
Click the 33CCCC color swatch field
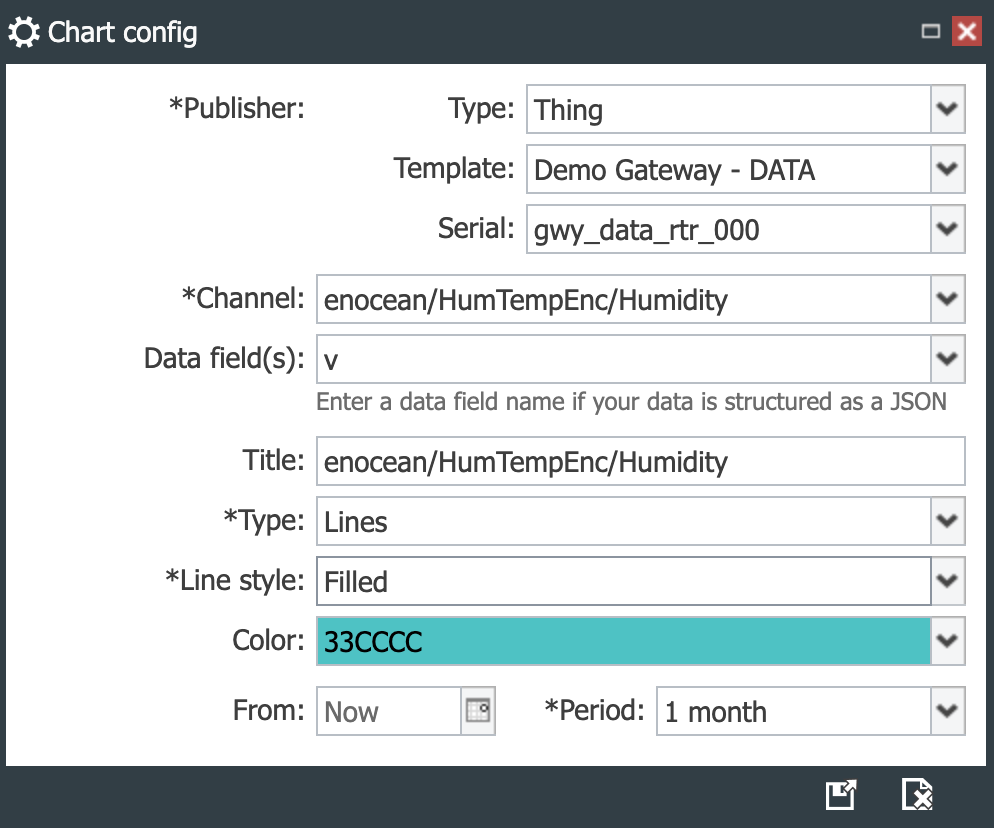(624, 641)
